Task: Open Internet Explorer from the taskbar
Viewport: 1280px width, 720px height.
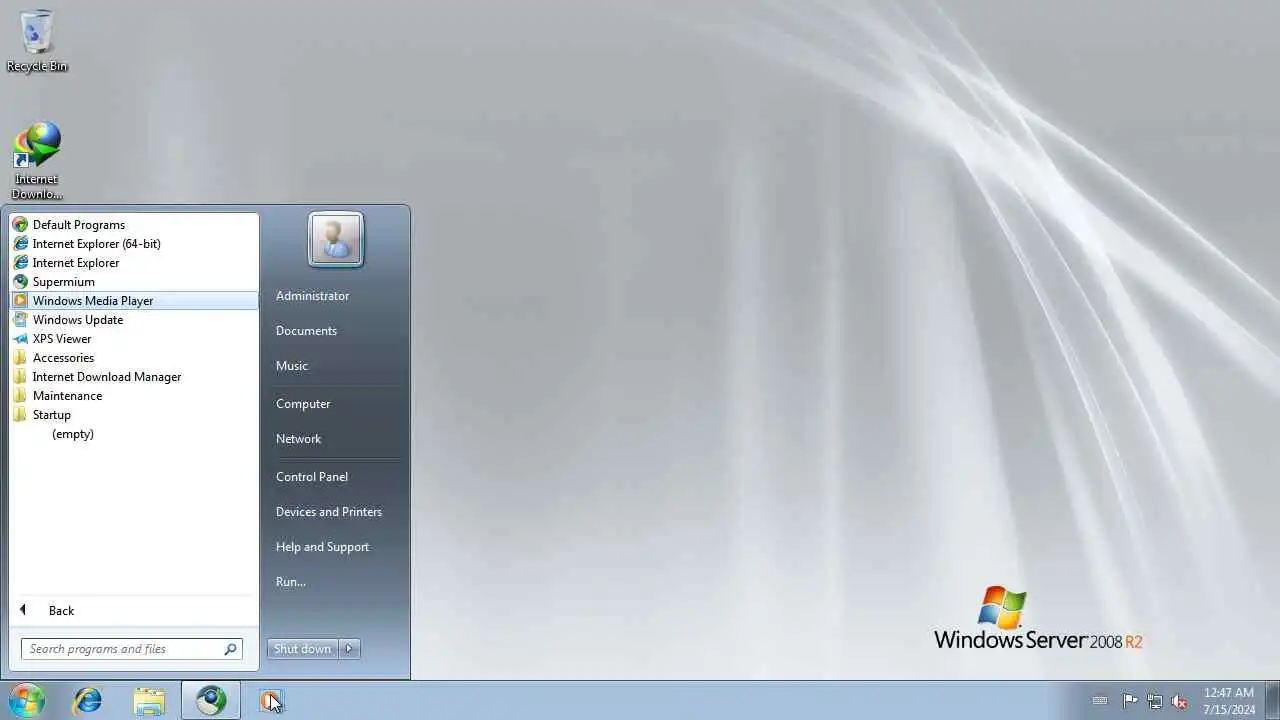Action: coord(88,701)
